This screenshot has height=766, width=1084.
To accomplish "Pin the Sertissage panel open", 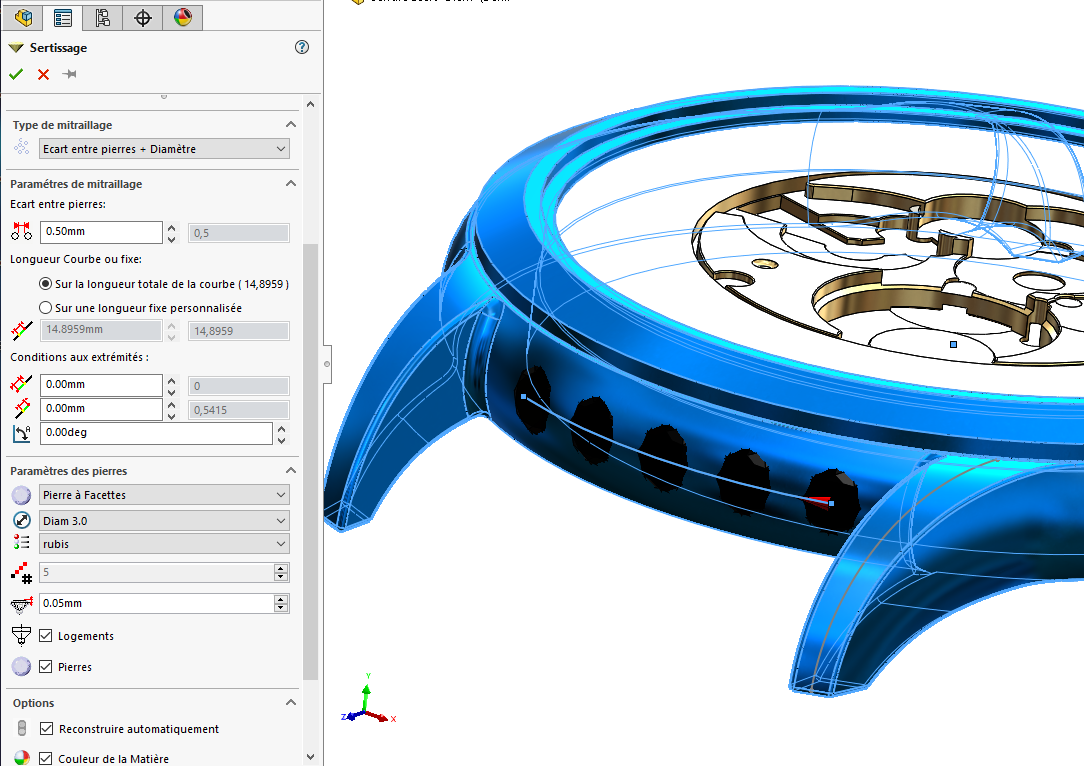I will (x=69, y=74).
